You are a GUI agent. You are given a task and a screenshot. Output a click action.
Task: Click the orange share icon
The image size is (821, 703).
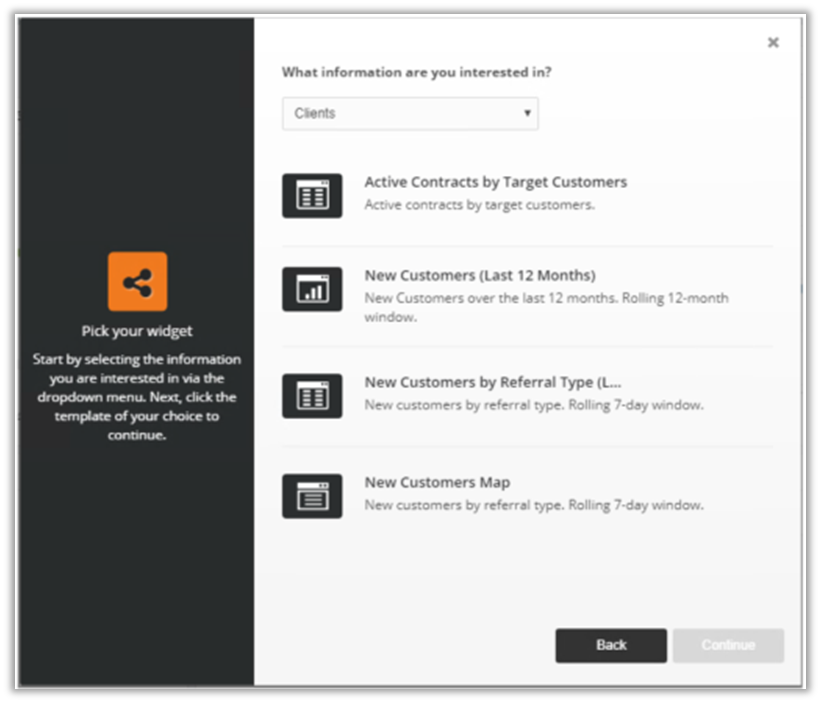pos(138,282)
